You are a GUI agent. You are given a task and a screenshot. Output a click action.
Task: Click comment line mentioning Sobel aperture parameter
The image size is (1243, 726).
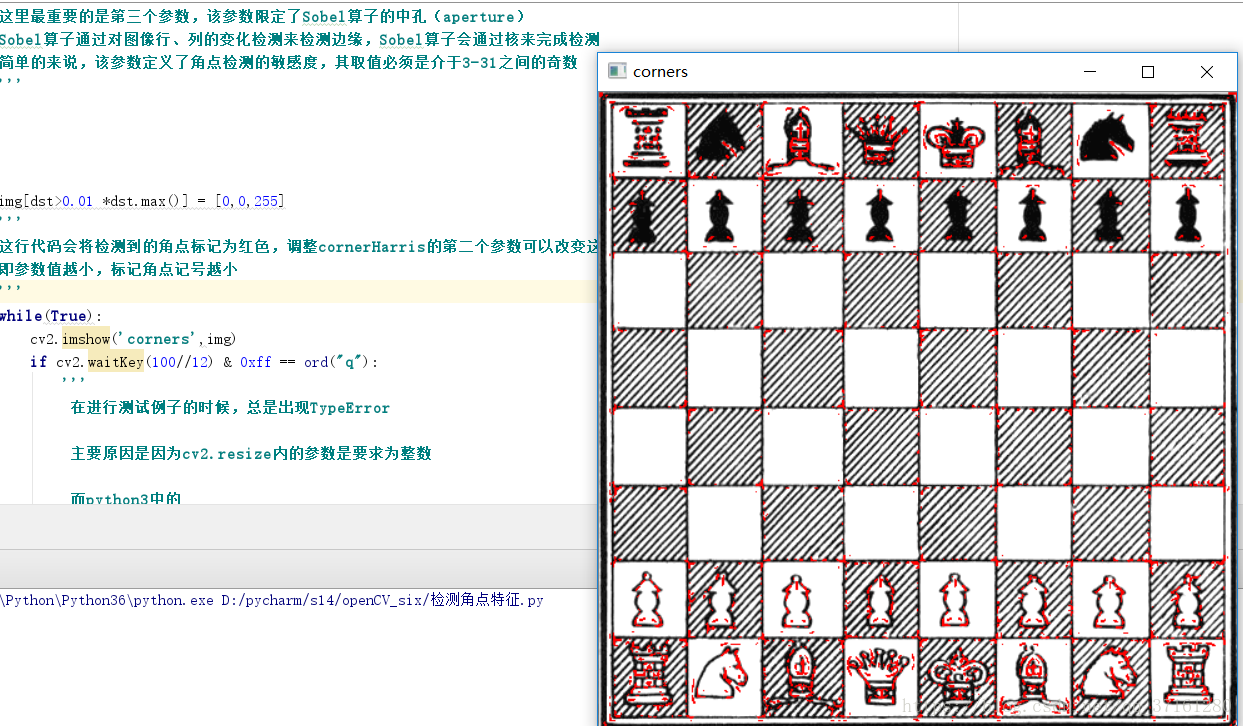262,17
